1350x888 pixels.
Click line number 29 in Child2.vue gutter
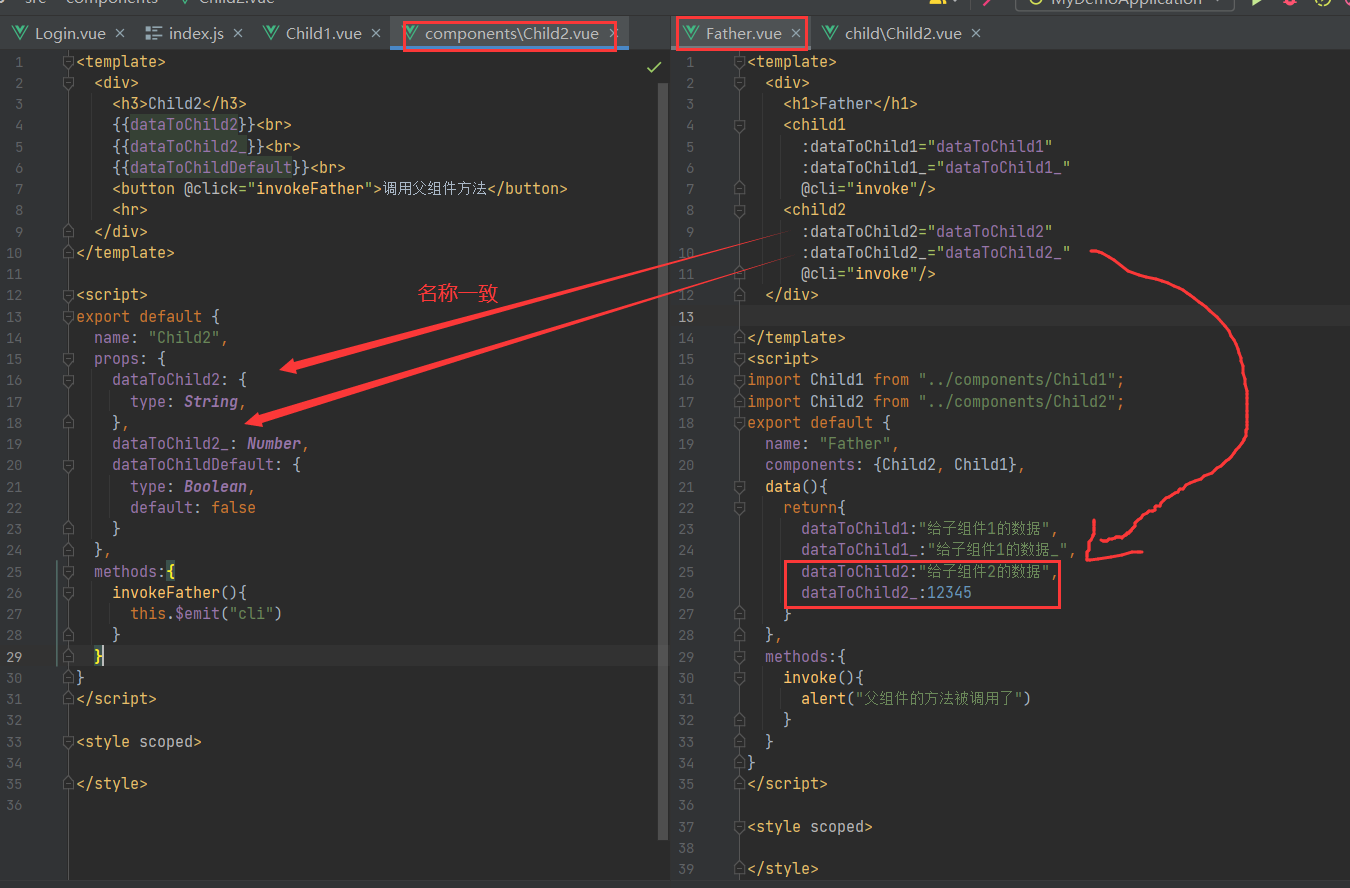(x=13, y=656)
